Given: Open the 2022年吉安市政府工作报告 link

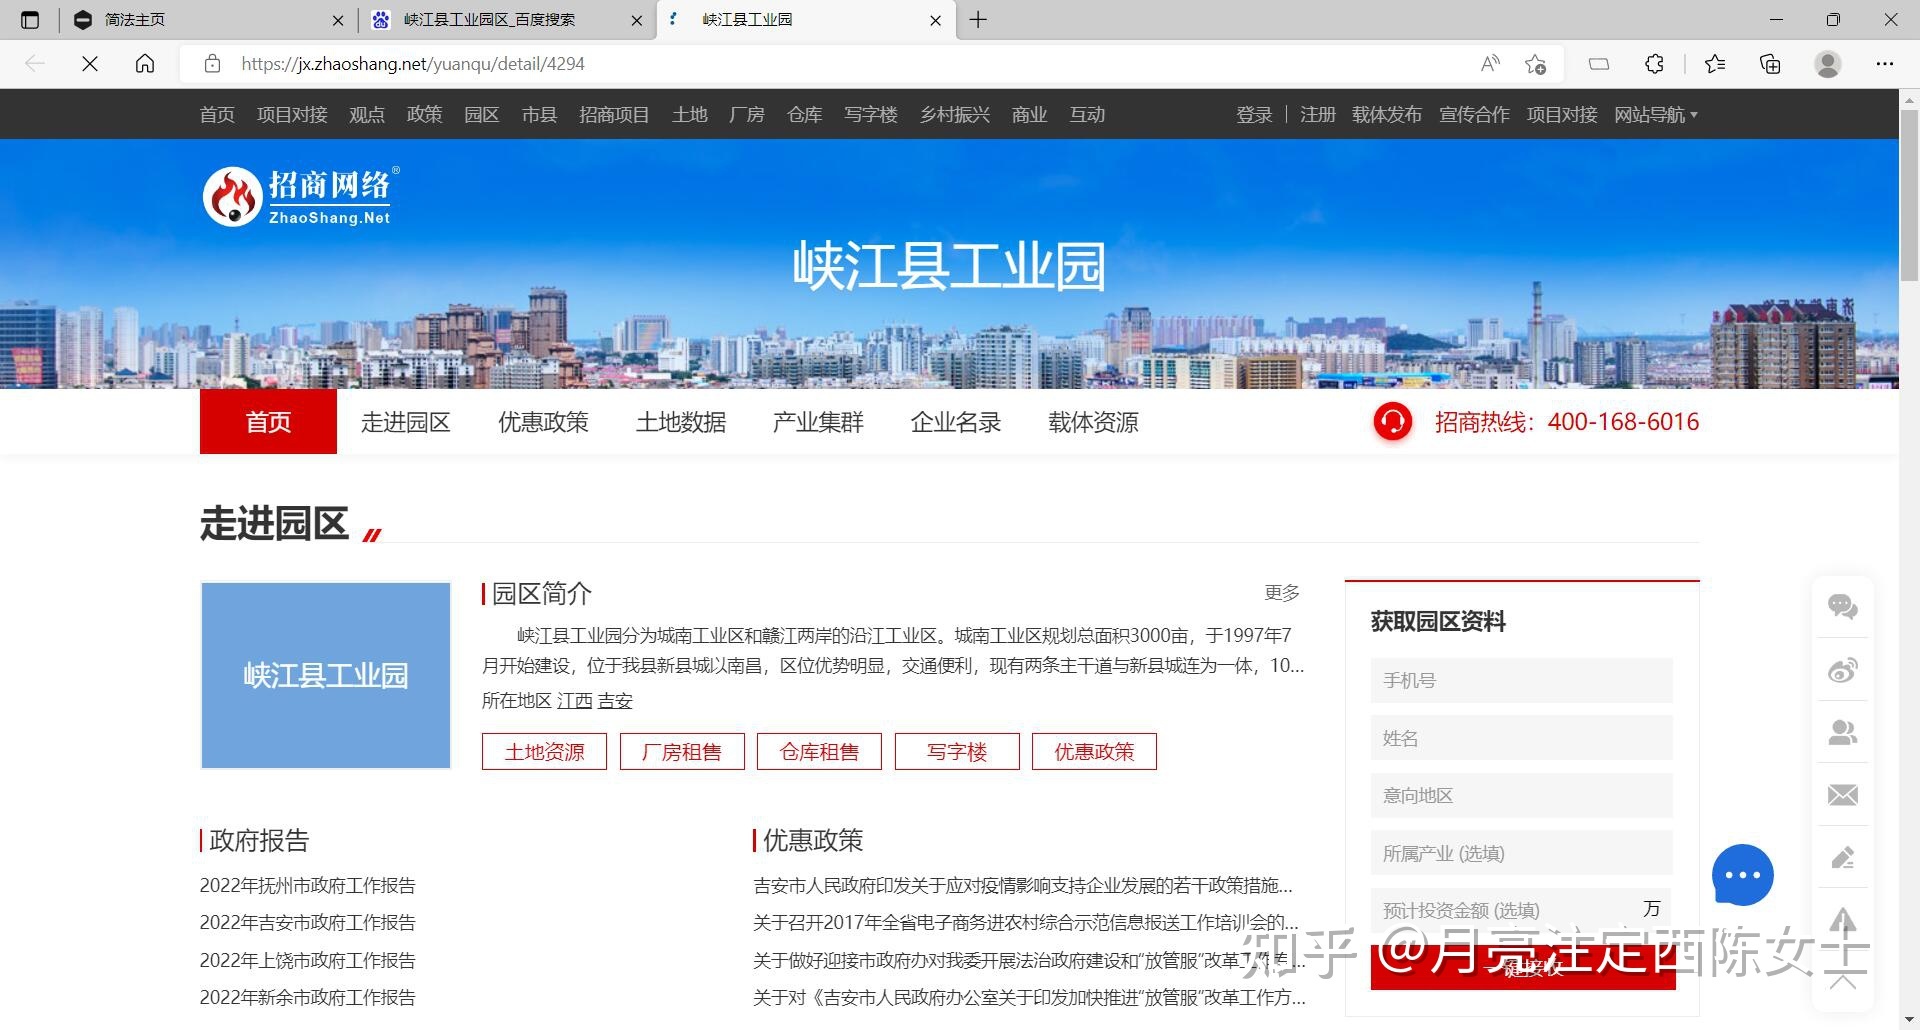Looking at the screenshot, I should point(308,922).
